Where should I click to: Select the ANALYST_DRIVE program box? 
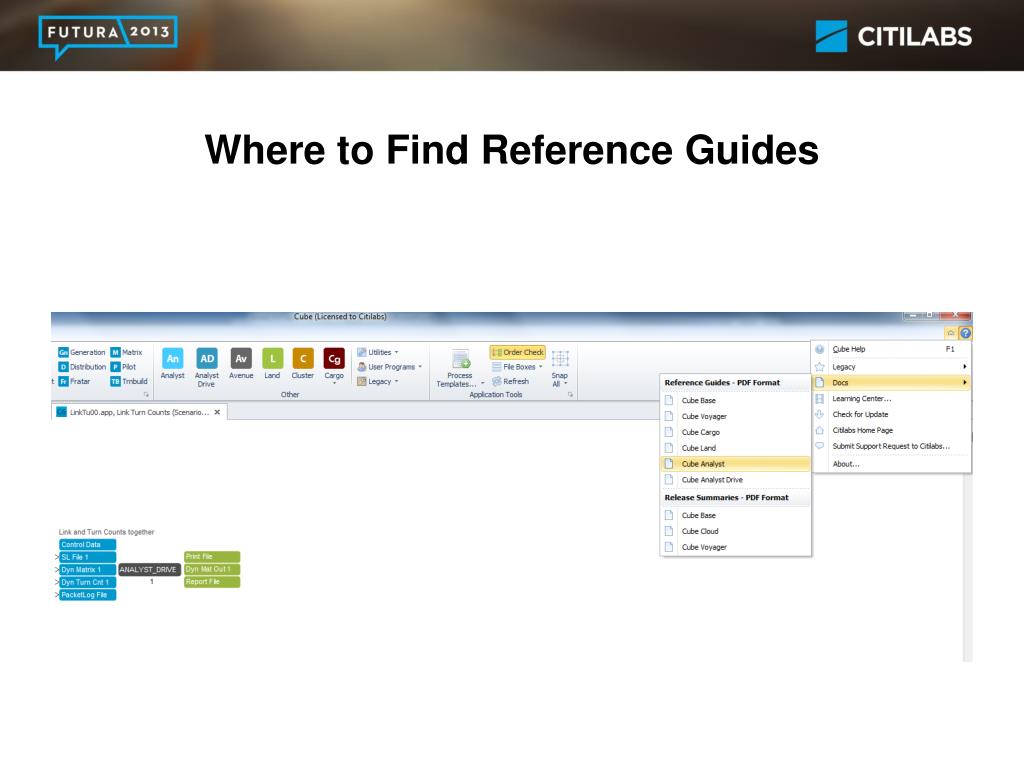pyautogui.click(x=148, y=569)
